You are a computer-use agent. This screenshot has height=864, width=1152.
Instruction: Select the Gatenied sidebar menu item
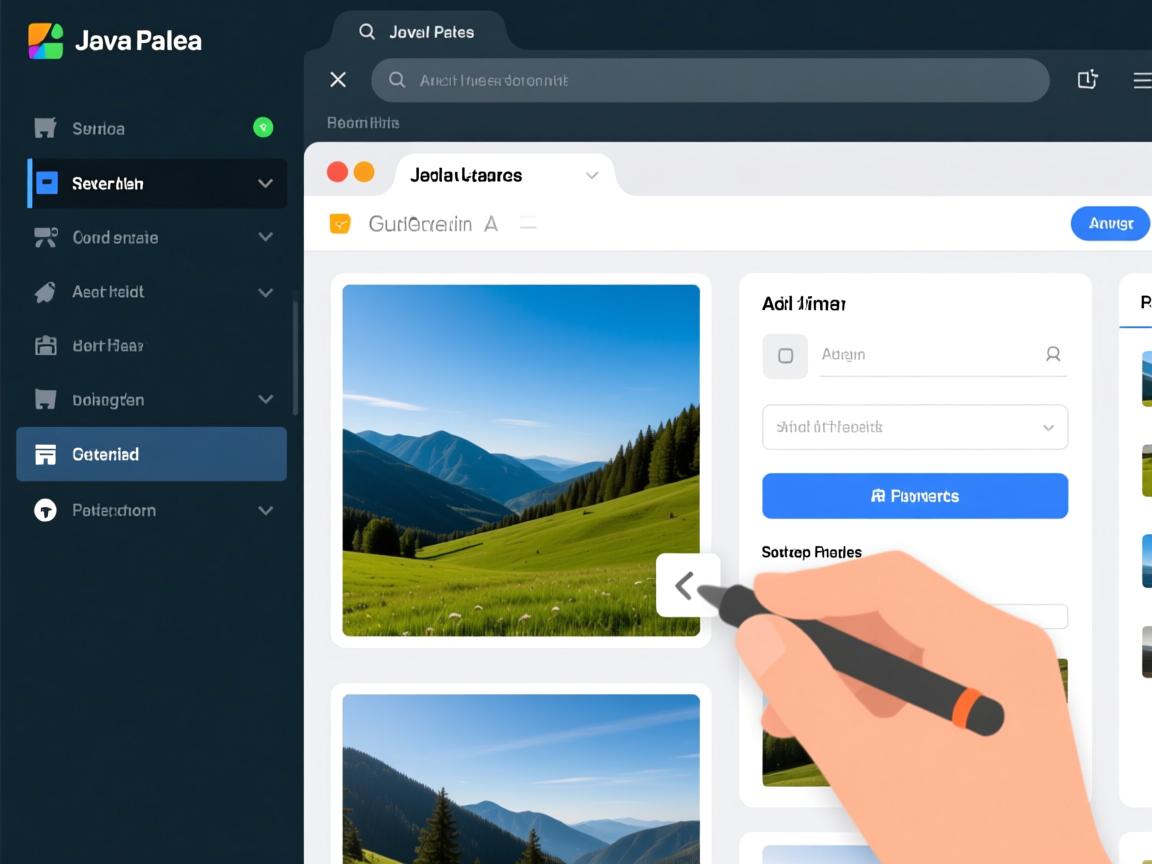coord(151,454)
